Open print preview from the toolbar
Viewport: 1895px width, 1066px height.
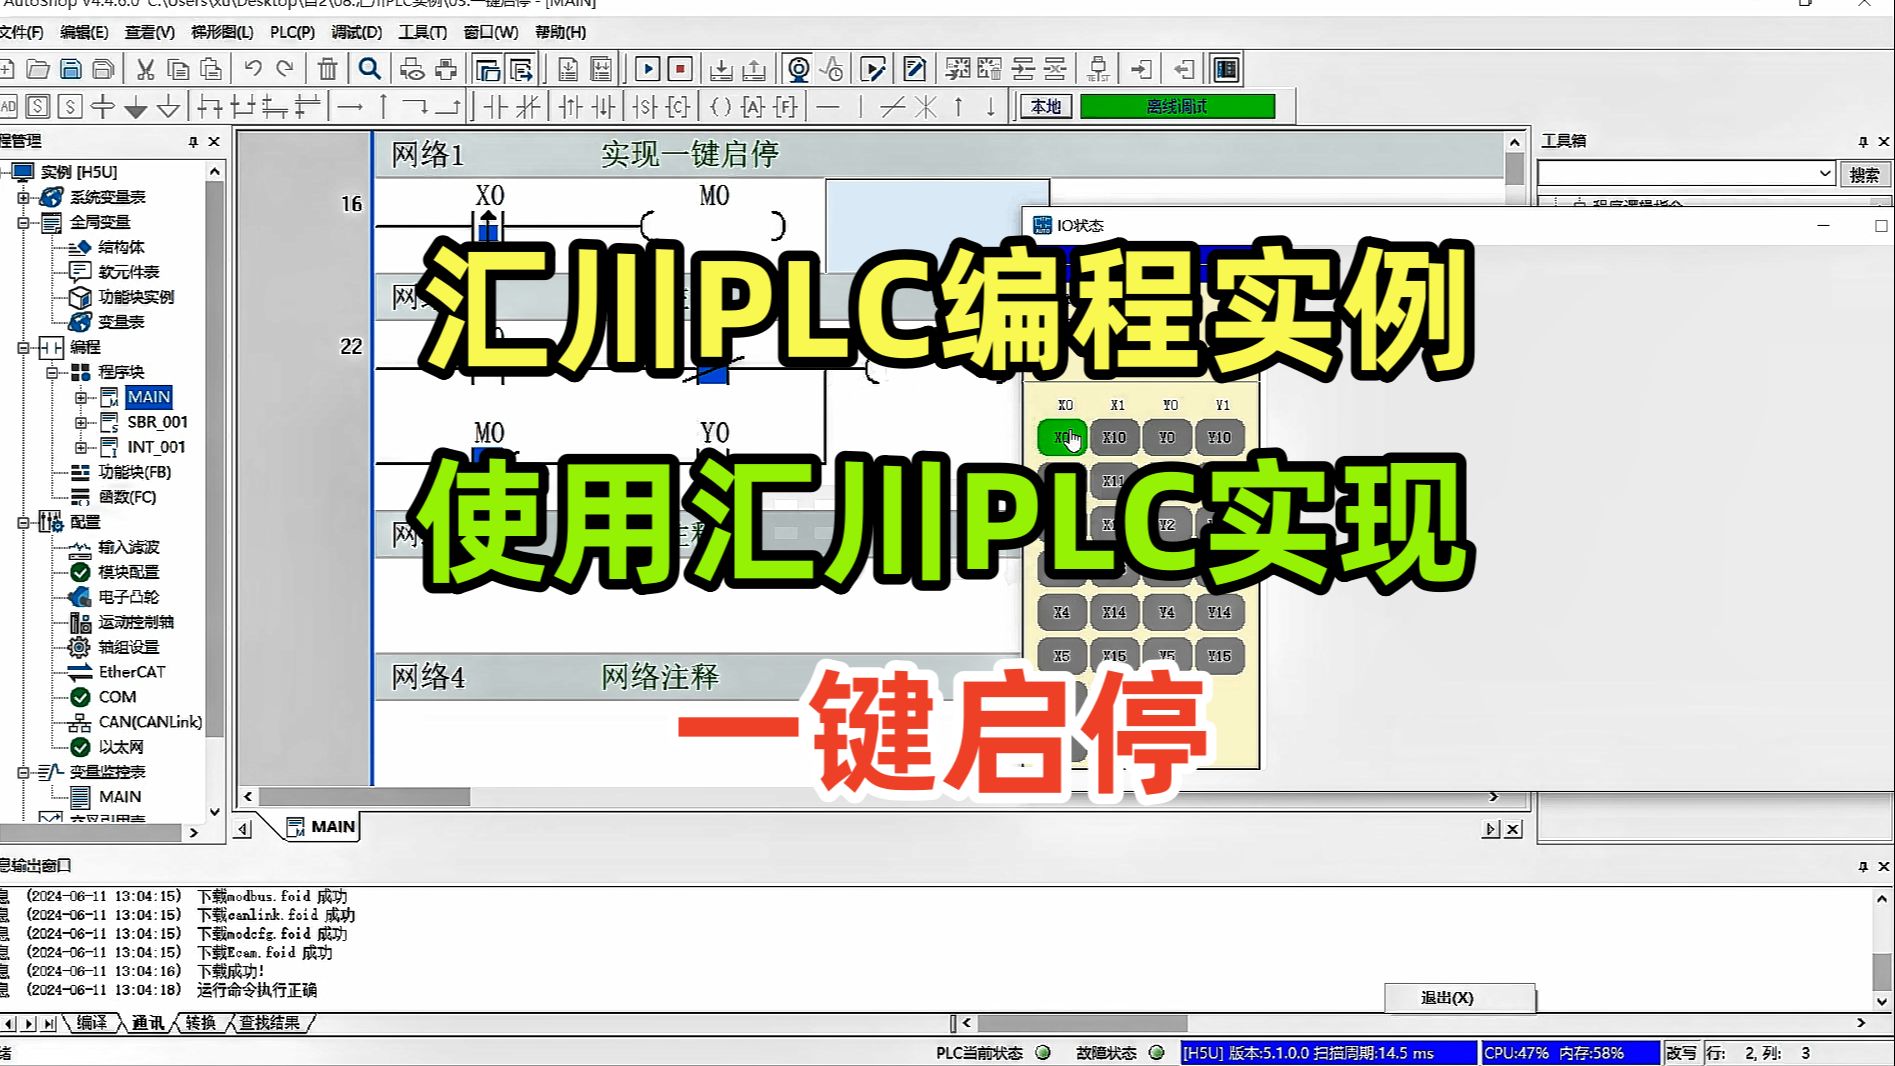(x=412, y=69)
